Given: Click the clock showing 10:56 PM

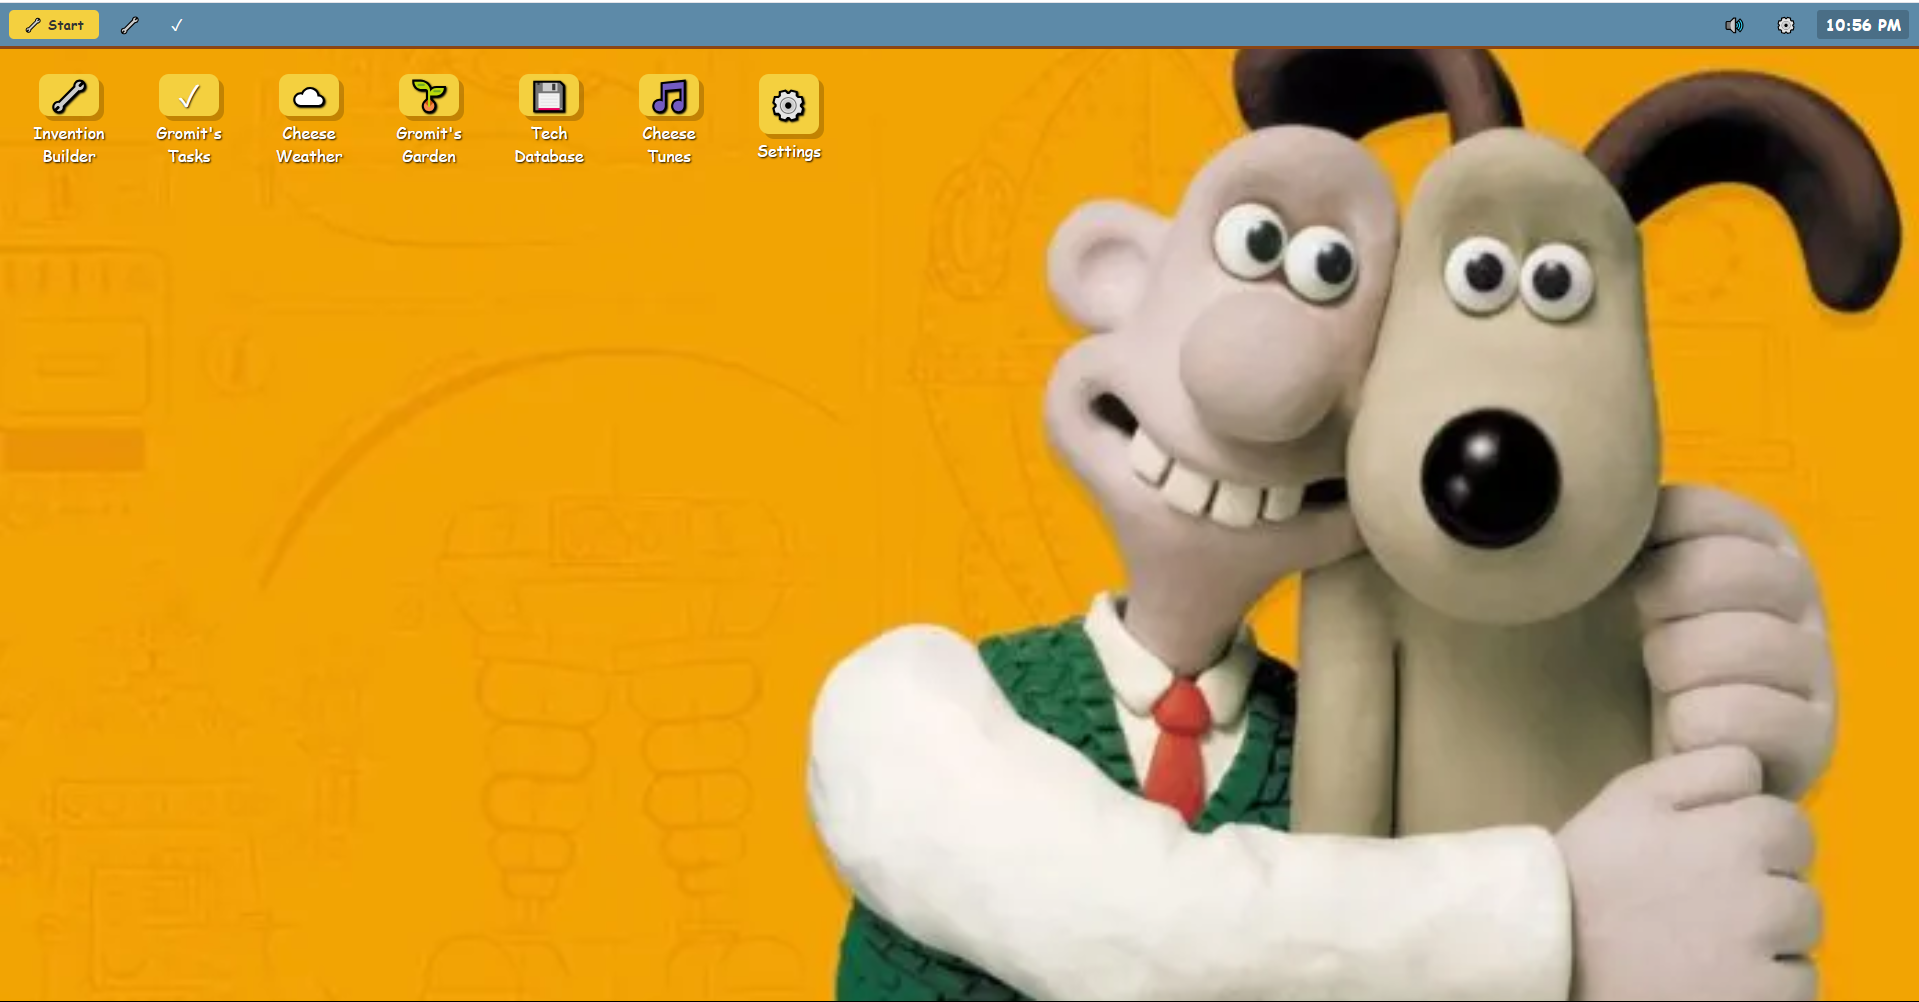Looking at the screenshot, I should [1862, 24].
